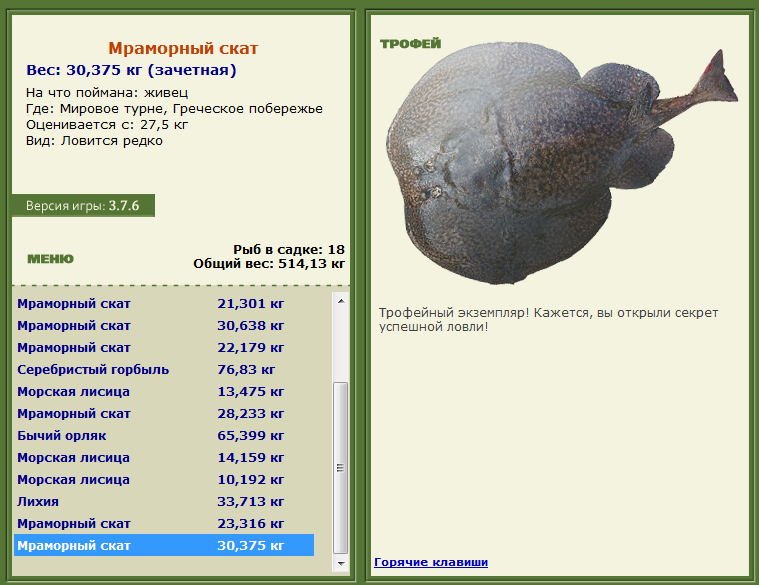Screen dimensions: 759x585
Task: Click the Общий вес: 514,13 кг total
Action: (x=269, y=264)
